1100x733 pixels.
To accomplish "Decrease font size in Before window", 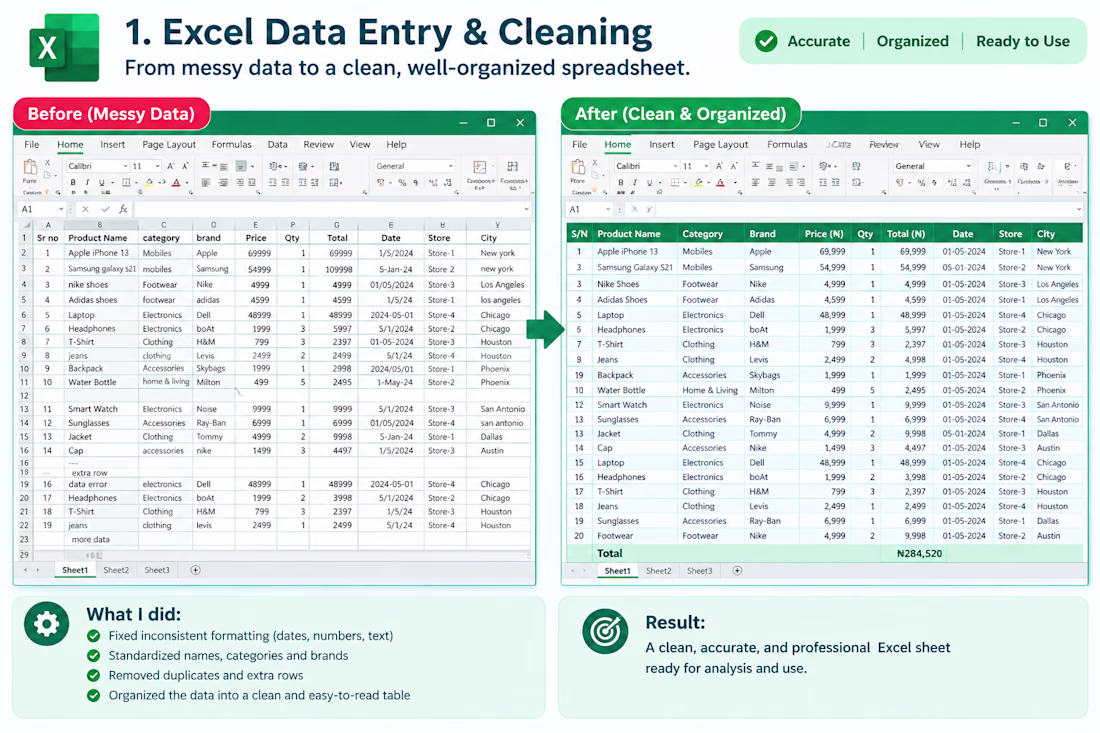I will coord(185,166).
